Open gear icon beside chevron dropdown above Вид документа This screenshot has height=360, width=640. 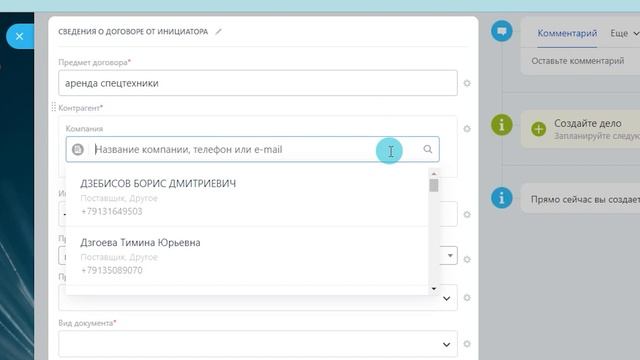coord(467,298)
